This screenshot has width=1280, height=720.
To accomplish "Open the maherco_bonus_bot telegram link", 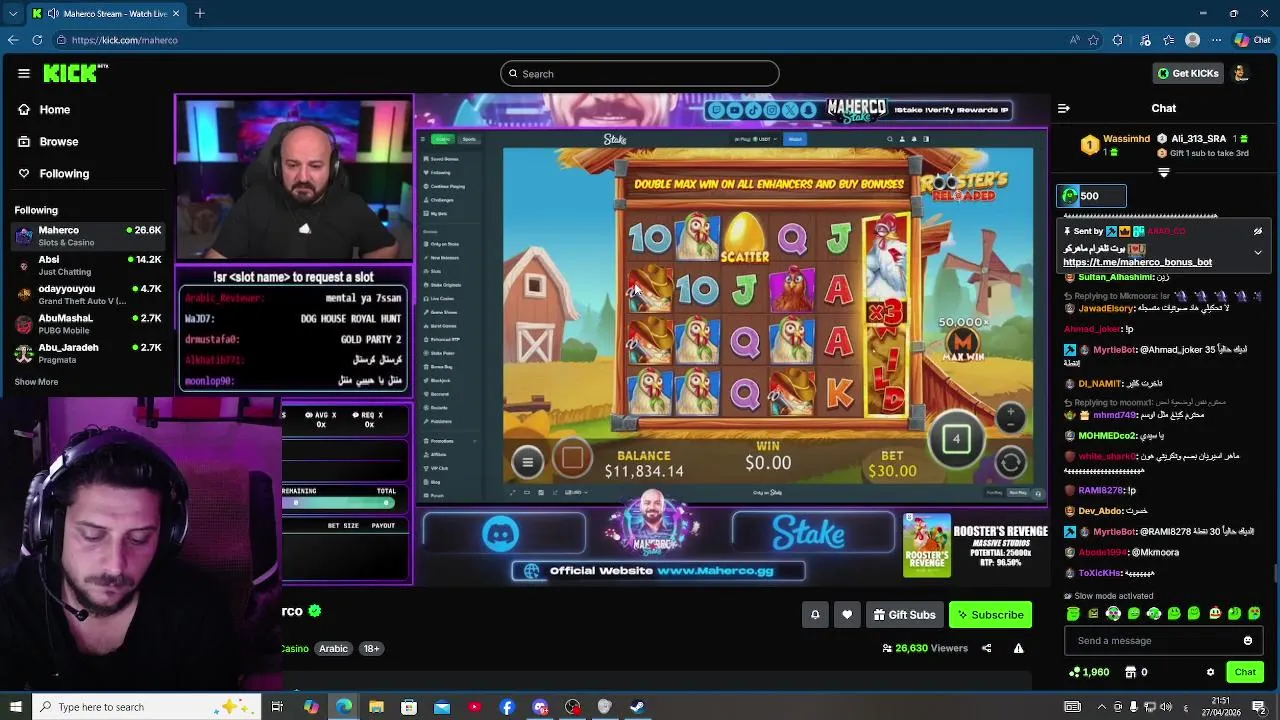I will pyautogui.click(x=1137, y=262).
